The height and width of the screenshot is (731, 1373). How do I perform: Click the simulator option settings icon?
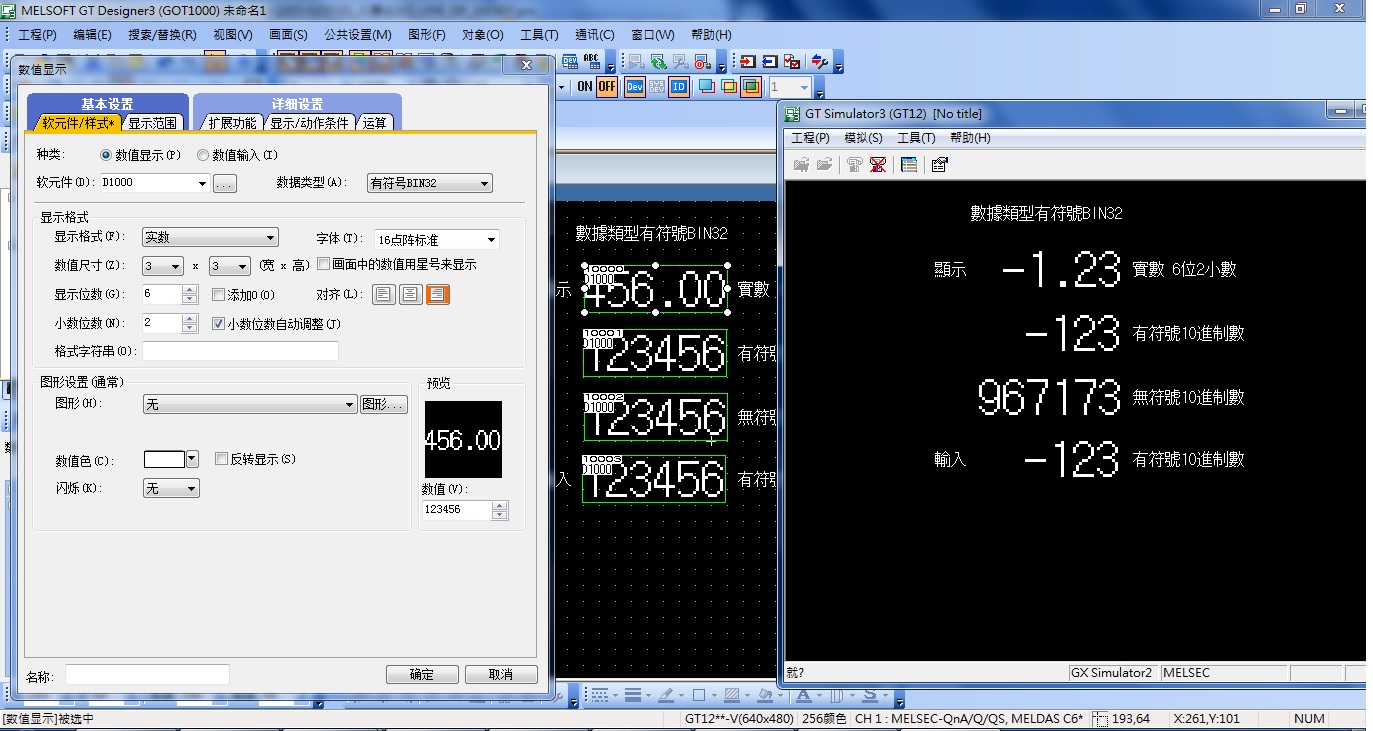tap(939, 165)
